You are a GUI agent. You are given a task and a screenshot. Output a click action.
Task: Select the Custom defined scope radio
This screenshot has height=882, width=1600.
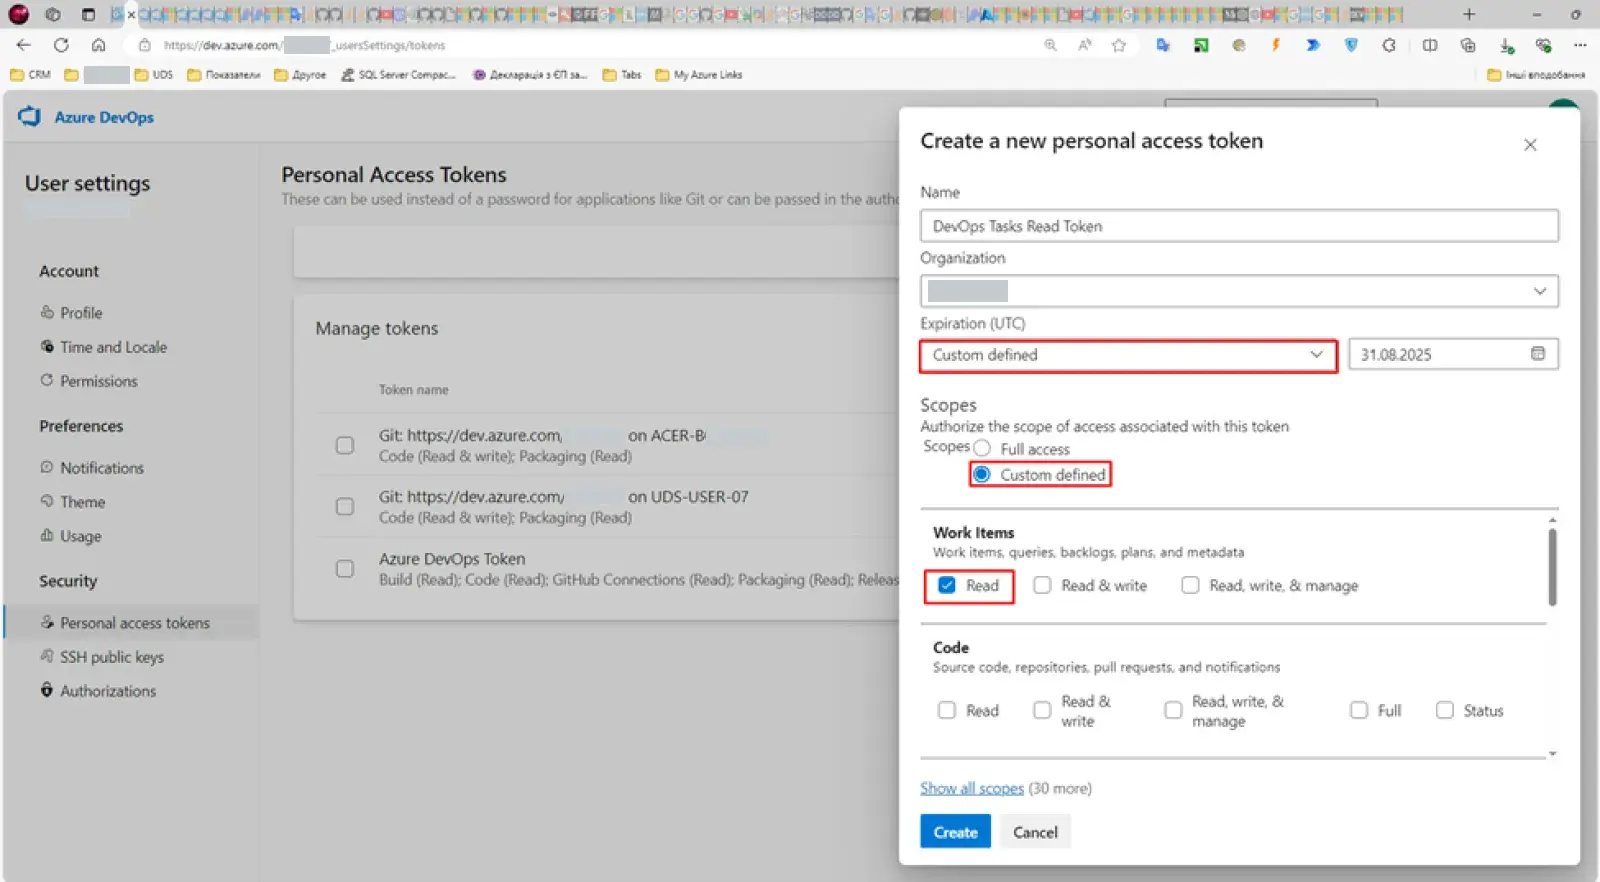[x=982, y=474]
